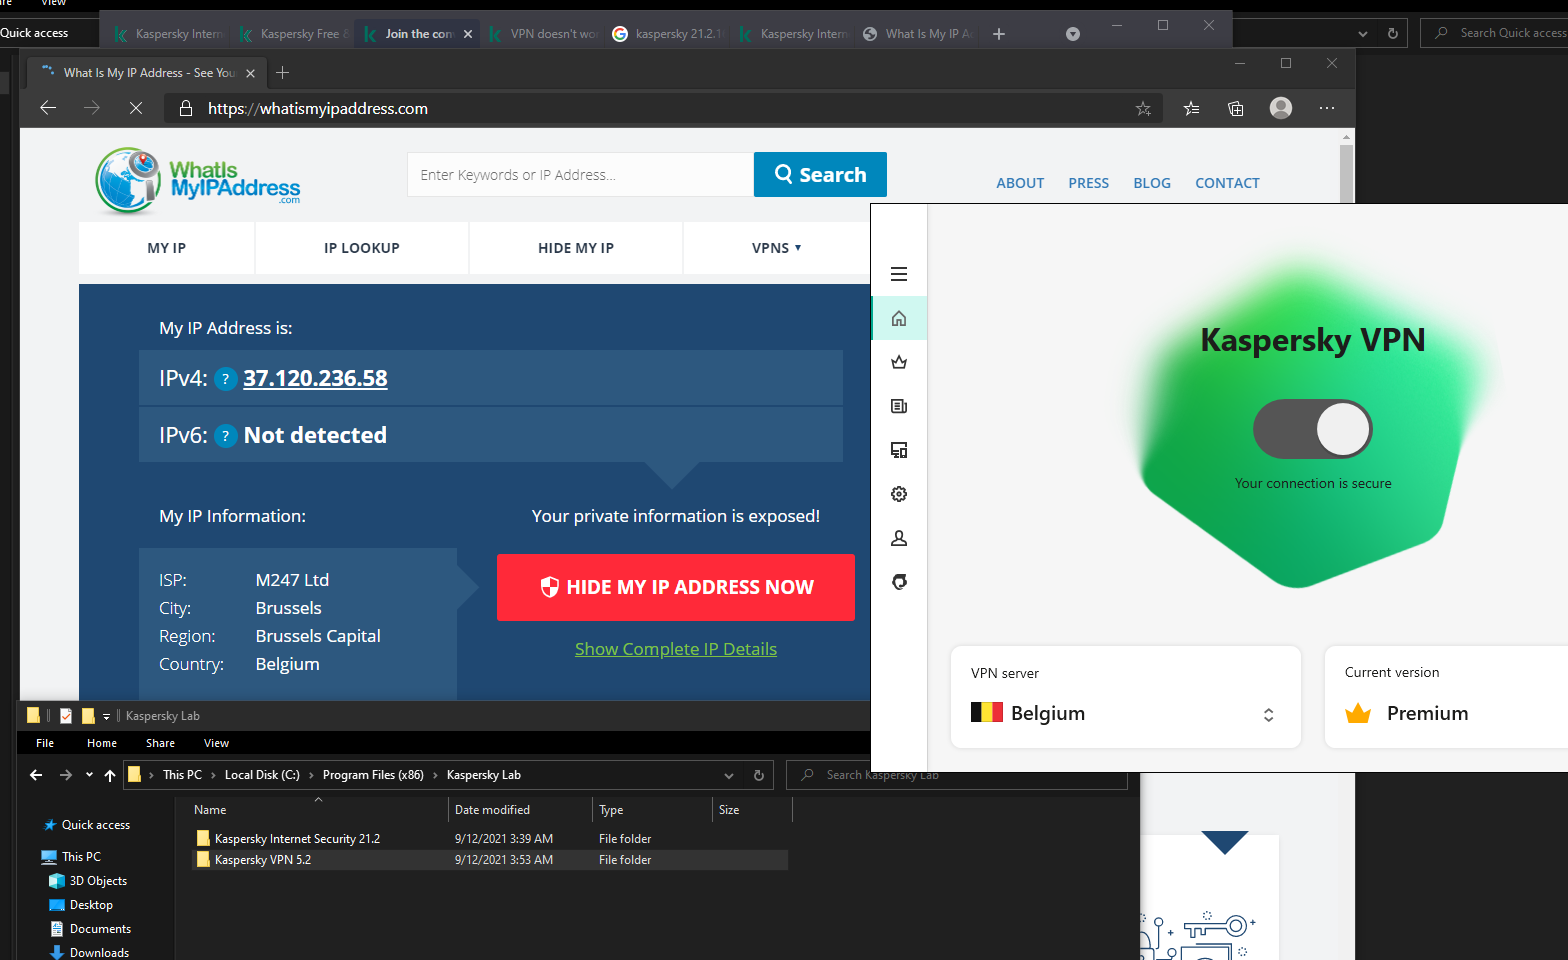1568x960 pixels.
Task: Open Share ribbon tab in Explorer
Action: click(x=160, y=743)
